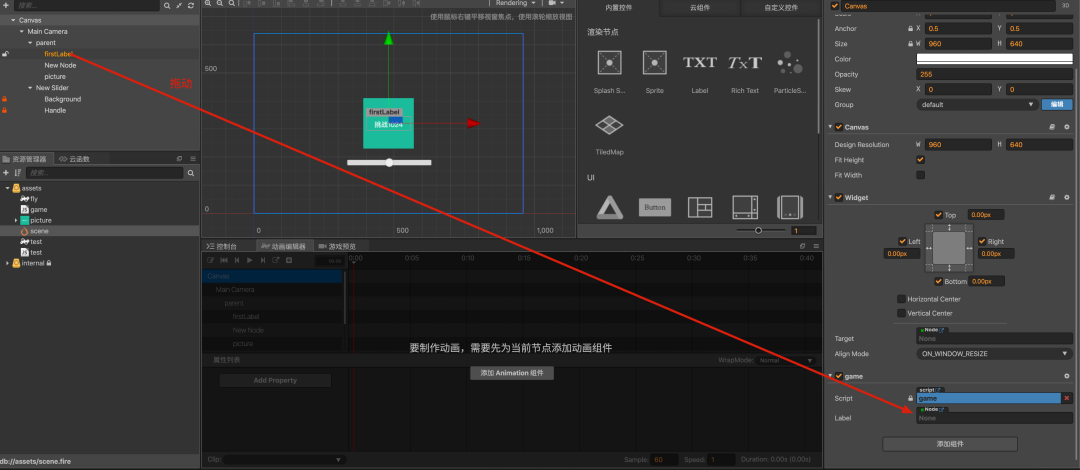Click the icon size slider in node library
This screenshot has height=470, width=1080.
pyautogui.click(x=760, y=230)
